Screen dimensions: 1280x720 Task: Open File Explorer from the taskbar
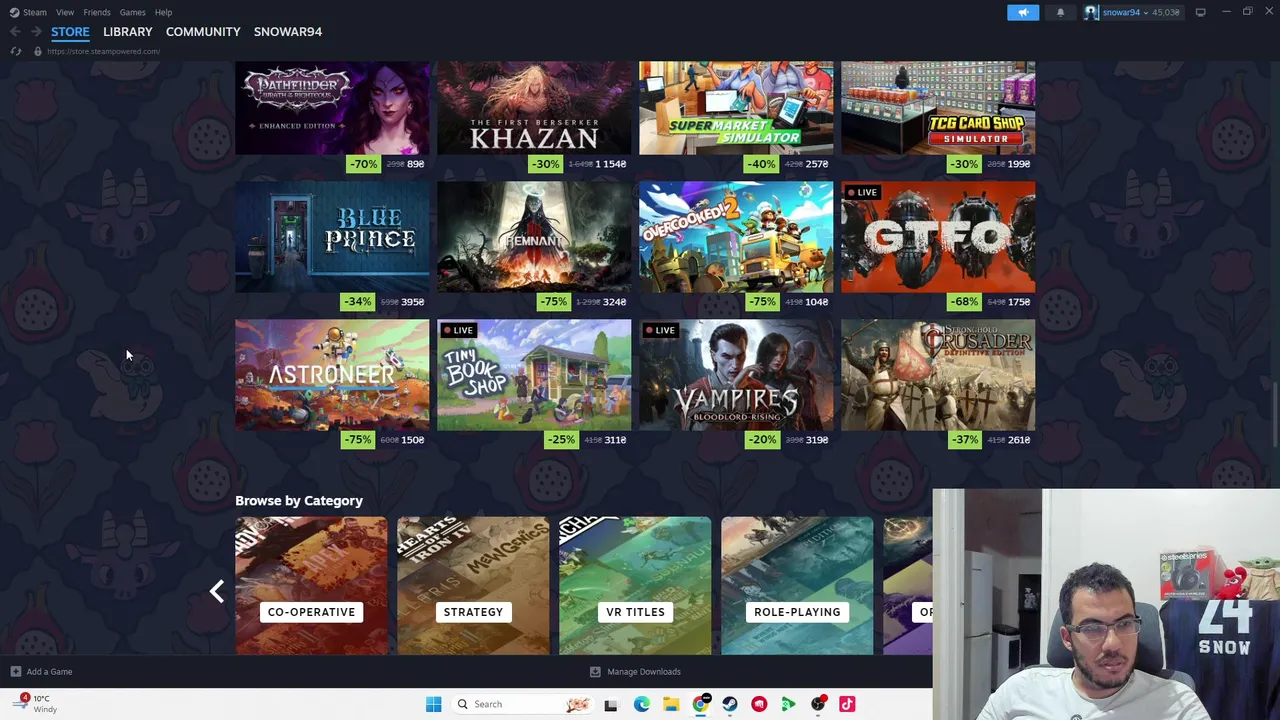tap(670, 704)
